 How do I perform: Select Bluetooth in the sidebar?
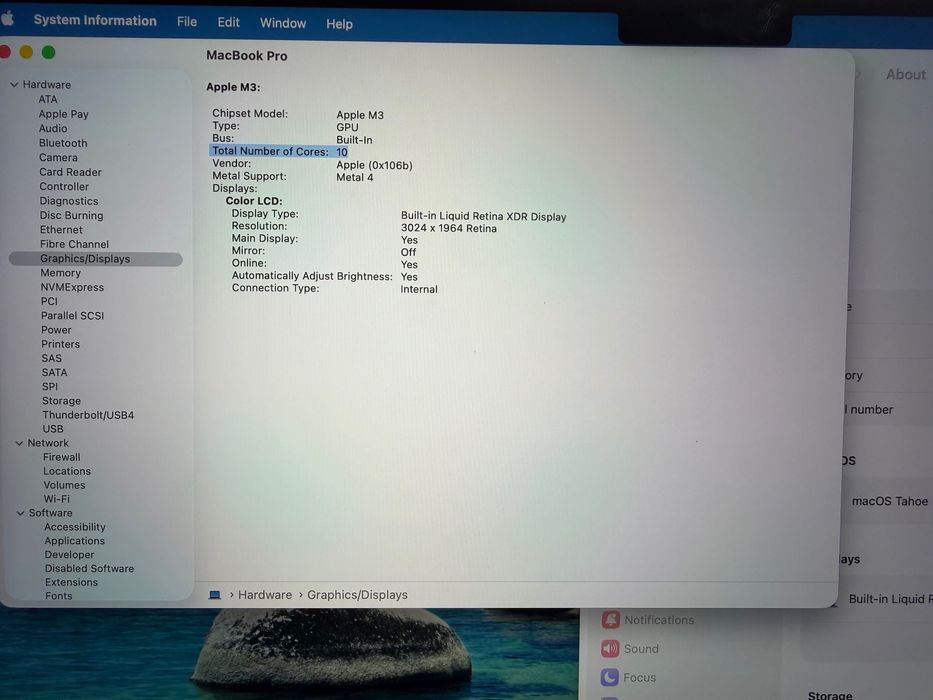pos(63,143)
